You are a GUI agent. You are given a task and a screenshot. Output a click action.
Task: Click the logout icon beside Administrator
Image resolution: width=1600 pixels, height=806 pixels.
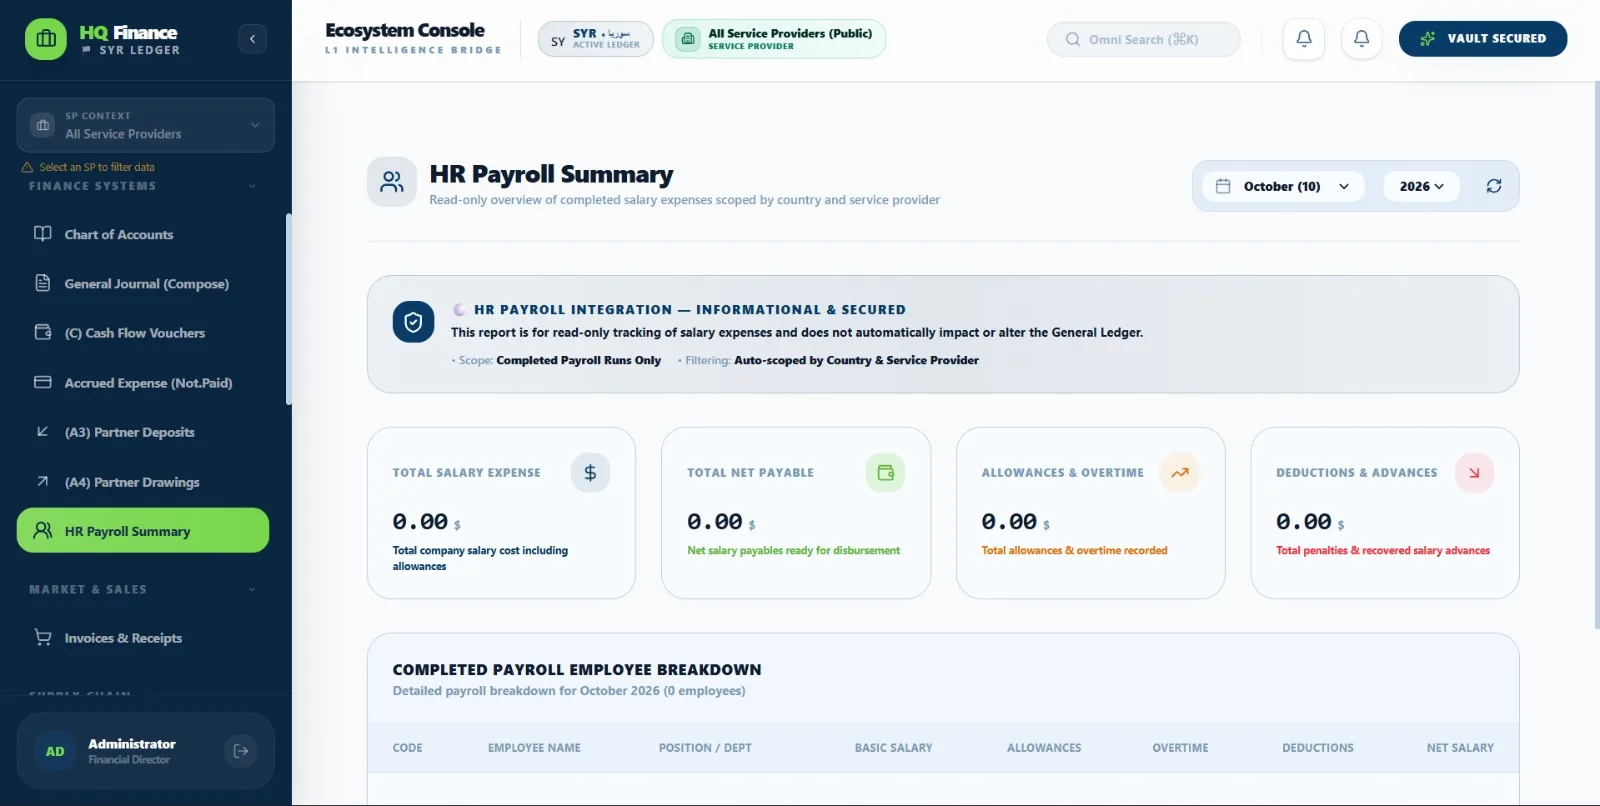(241, 751)
